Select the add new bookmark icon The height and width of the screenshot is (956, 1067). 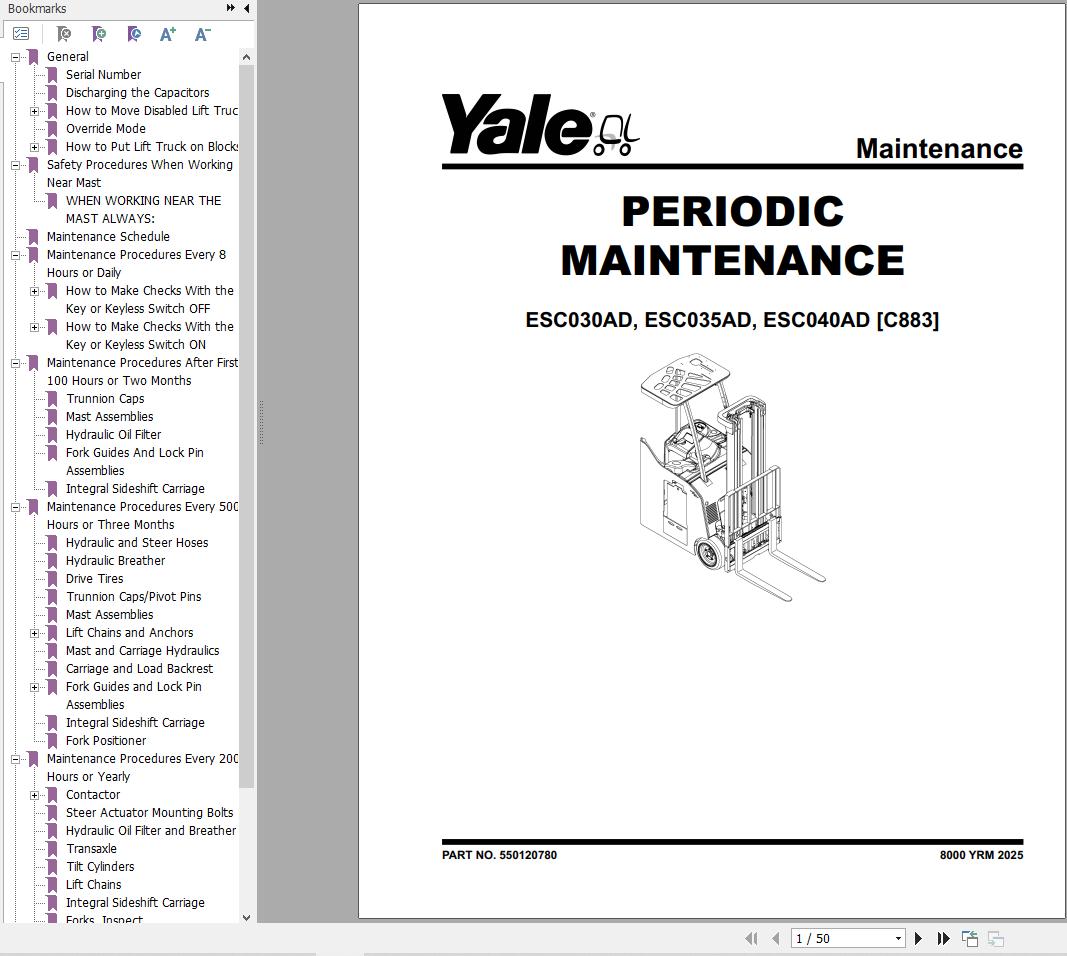point(99,33)
